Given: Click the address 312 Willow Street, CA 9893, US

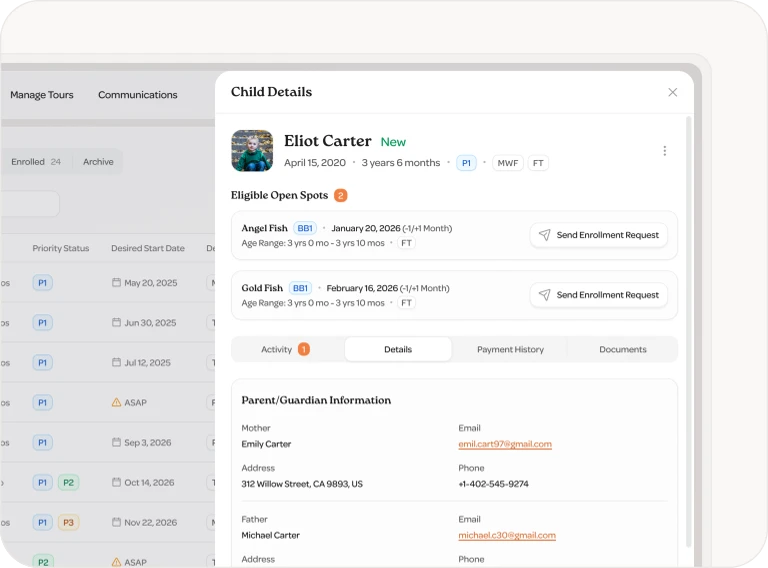Looking at the screenshot, I should [x=302, y=484].
